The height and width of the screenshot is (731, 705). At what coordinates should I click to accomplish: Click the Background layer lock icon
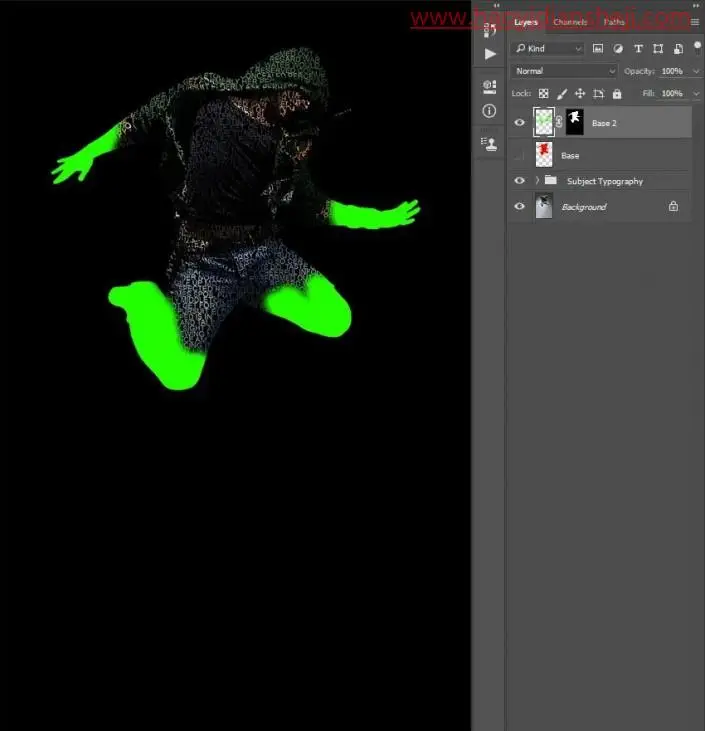point(673,206)
